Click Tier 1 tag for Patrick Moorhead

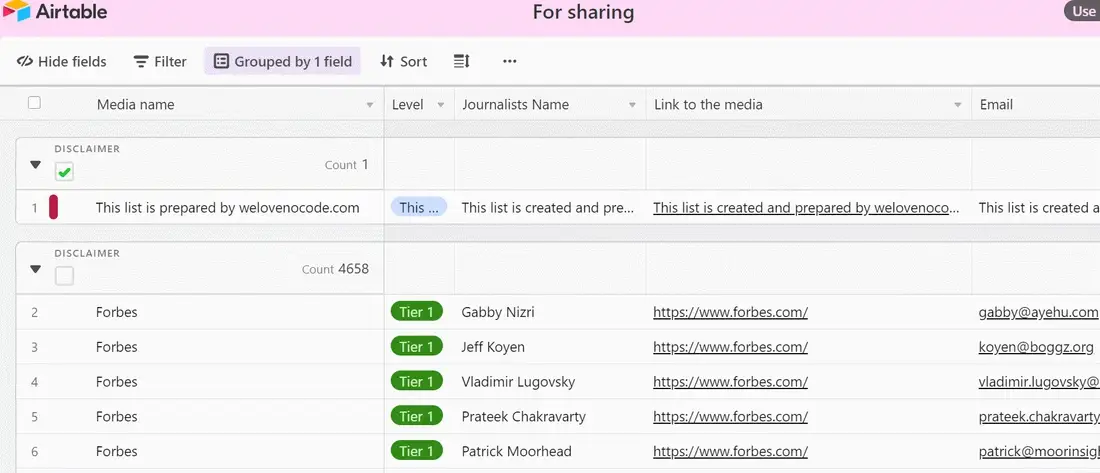click(x=417, y=451)
